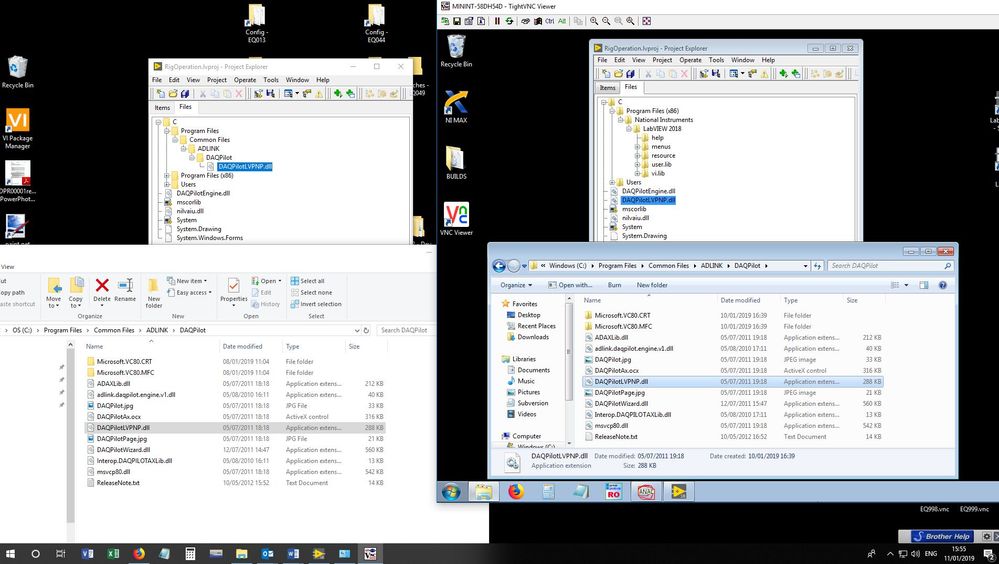Image resolution: width=999 pixels, height=564 pixels.
Task: Click Zoom in magnifier in TightVNC toolbar
Action: [594, 21]
